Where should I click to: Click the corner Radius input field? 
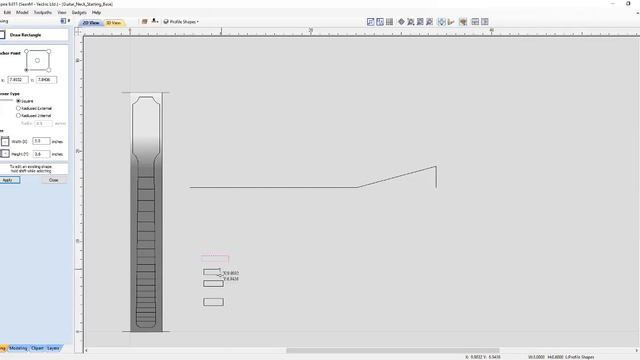coord(43,123)
